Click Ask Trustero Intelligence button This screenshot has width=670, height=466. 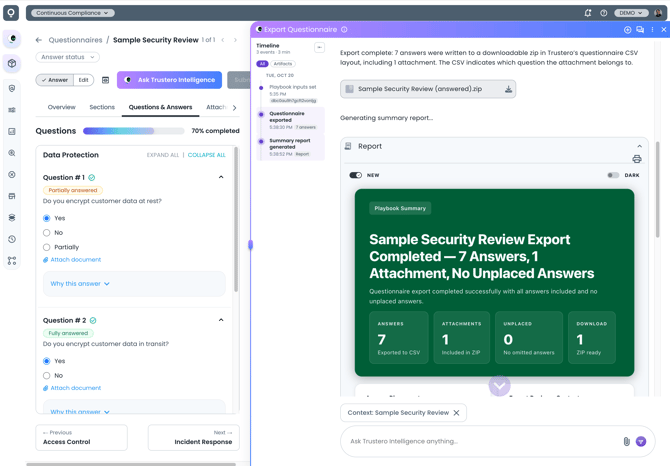[169, 80]
